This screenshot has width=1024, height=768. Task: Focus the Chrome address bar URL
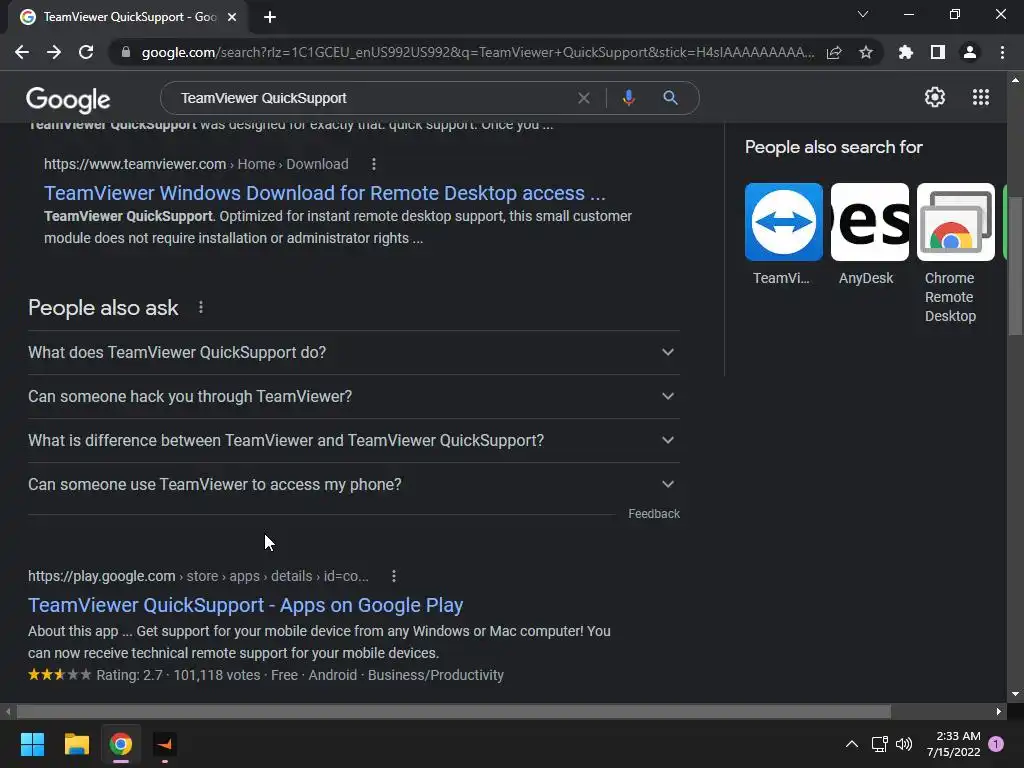(x=477, y=52)
